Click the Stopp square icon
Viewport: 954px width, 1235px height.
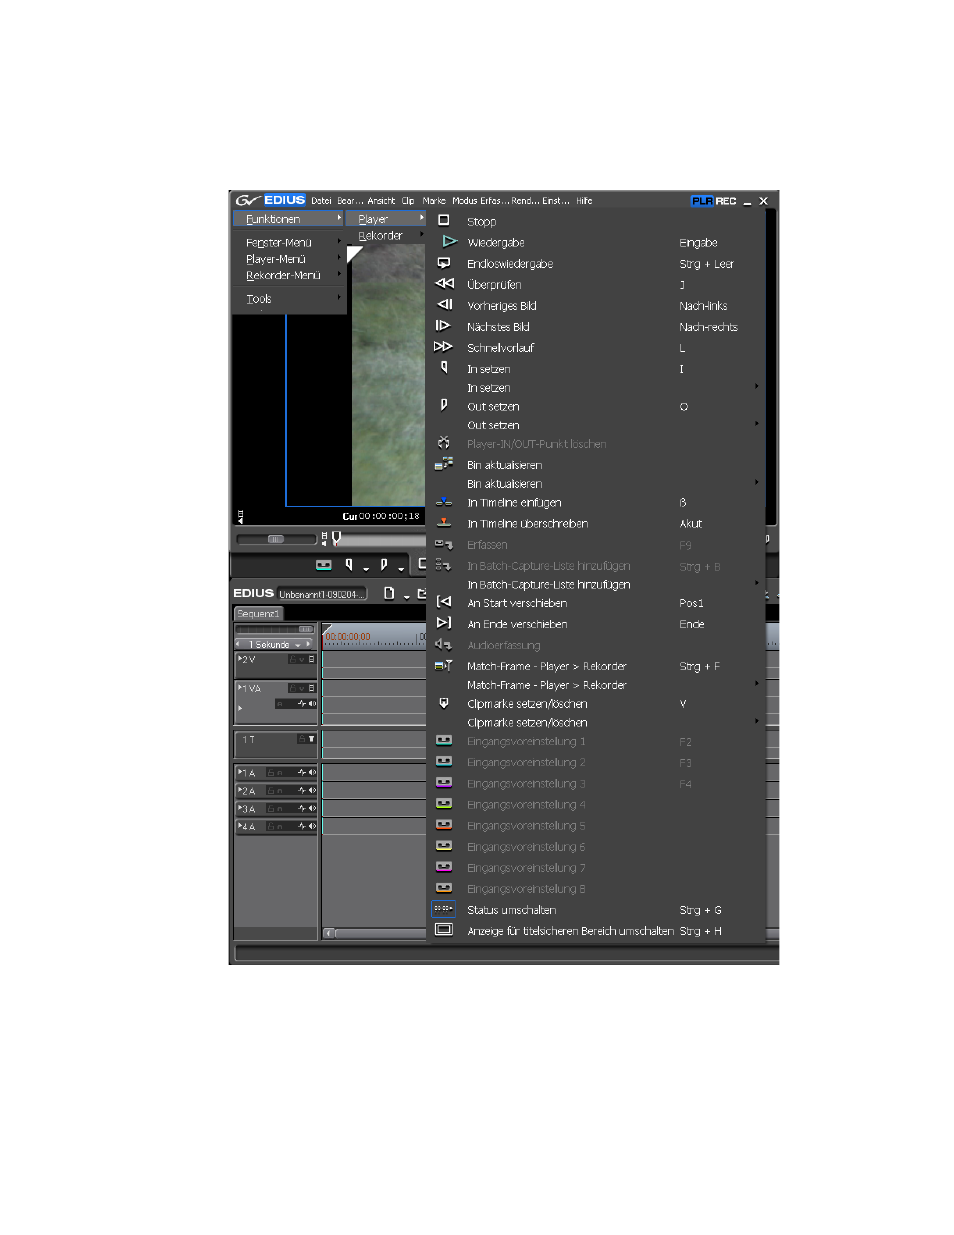444,221
